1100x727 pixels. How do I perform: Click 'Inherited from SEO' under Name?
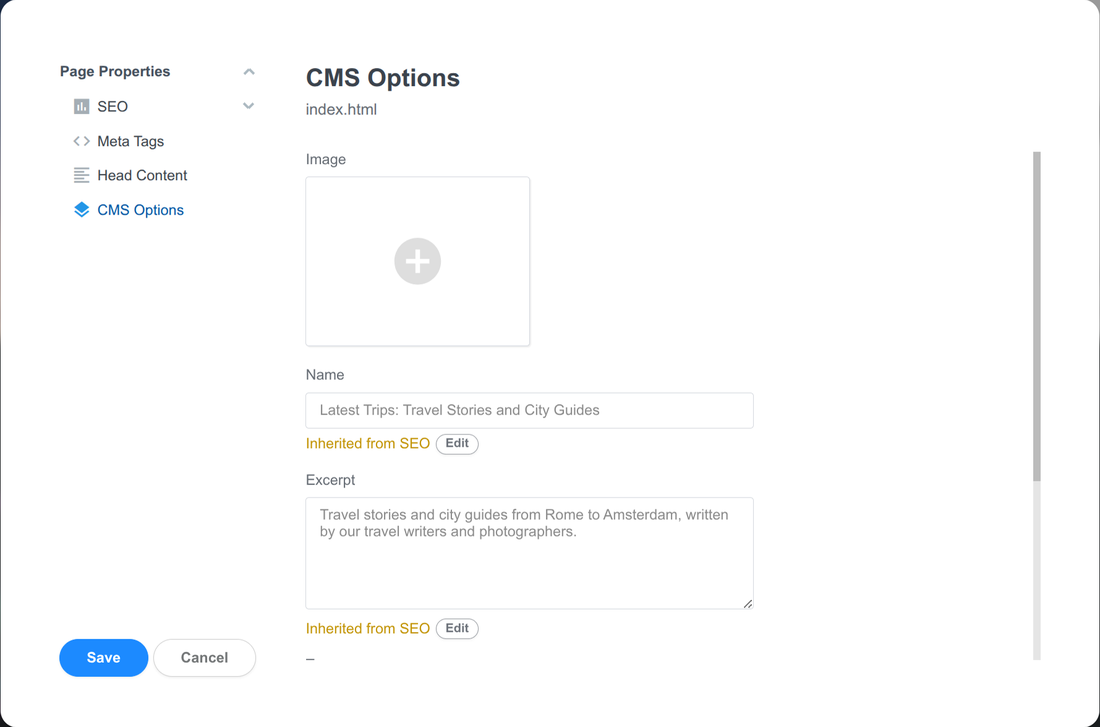pyautogui.click(x=368, y=443)
